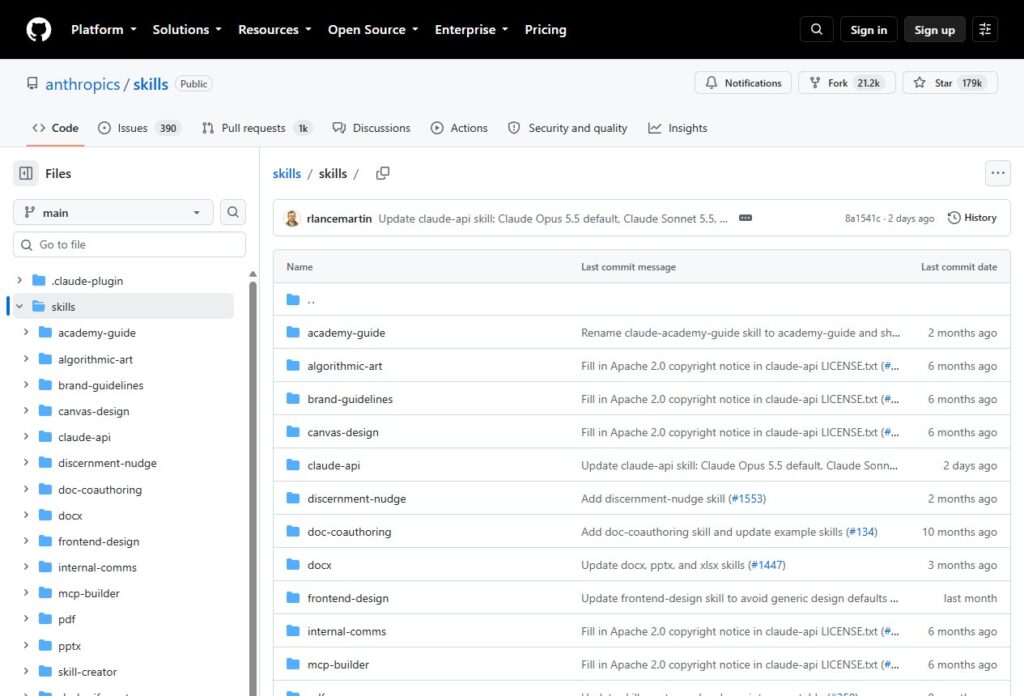1024x696 pixels.
Task: Open the Resources dropdown menu
Action: click(274, 29)
